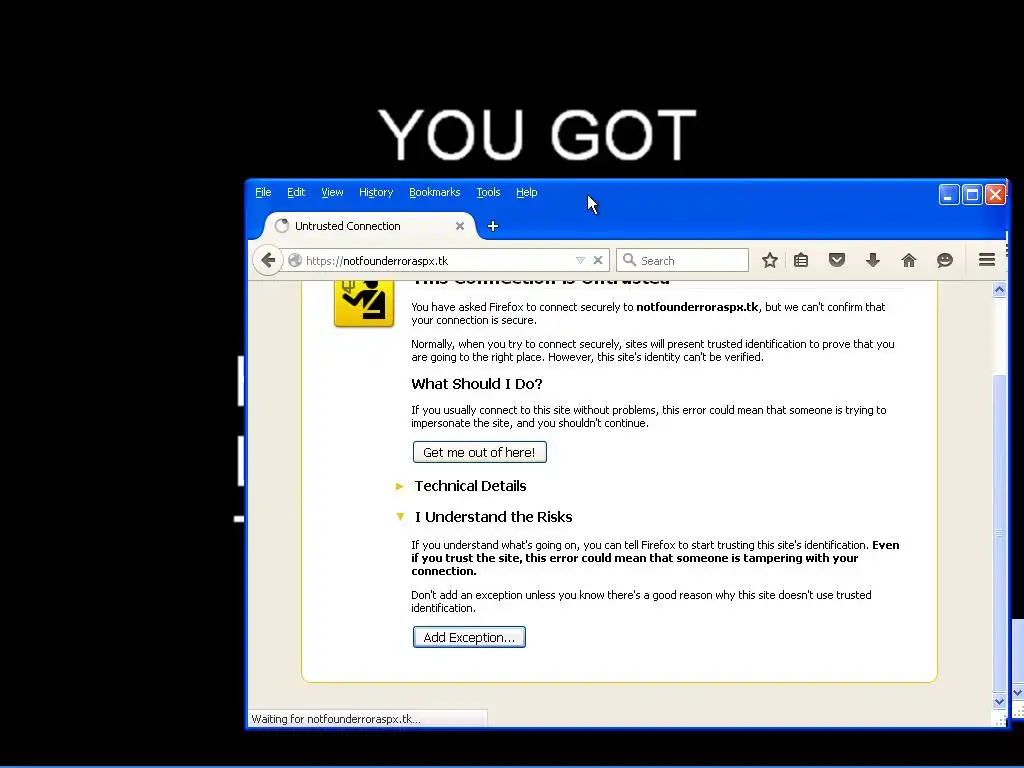The image size is (1024, 768).
Task: Click the Add Exception... button
Action: (x=469, y=637)
